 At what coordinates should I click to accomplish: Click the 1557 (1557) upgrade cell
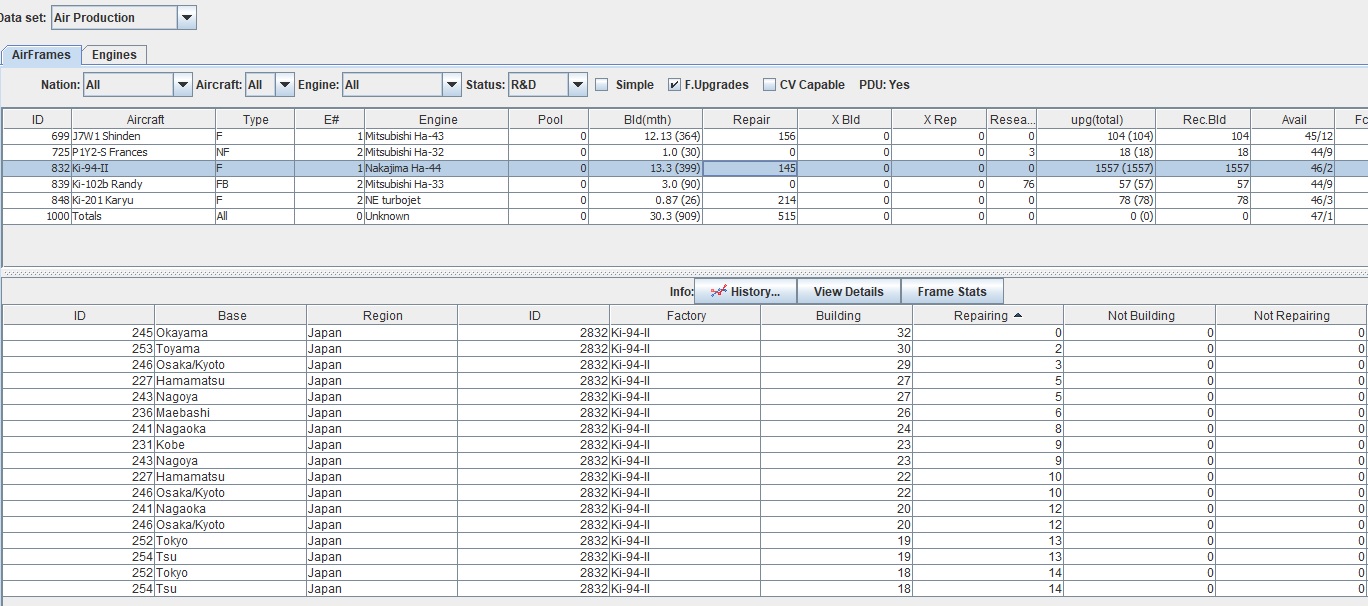pyautogui.click(x=1096, y=168)
